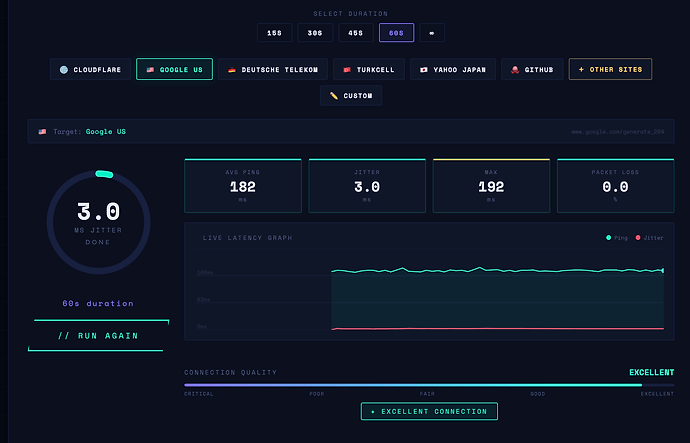Click the US flag in the Target bar
The width and height of the screenshot is (690, 443).
coord(42,132)
